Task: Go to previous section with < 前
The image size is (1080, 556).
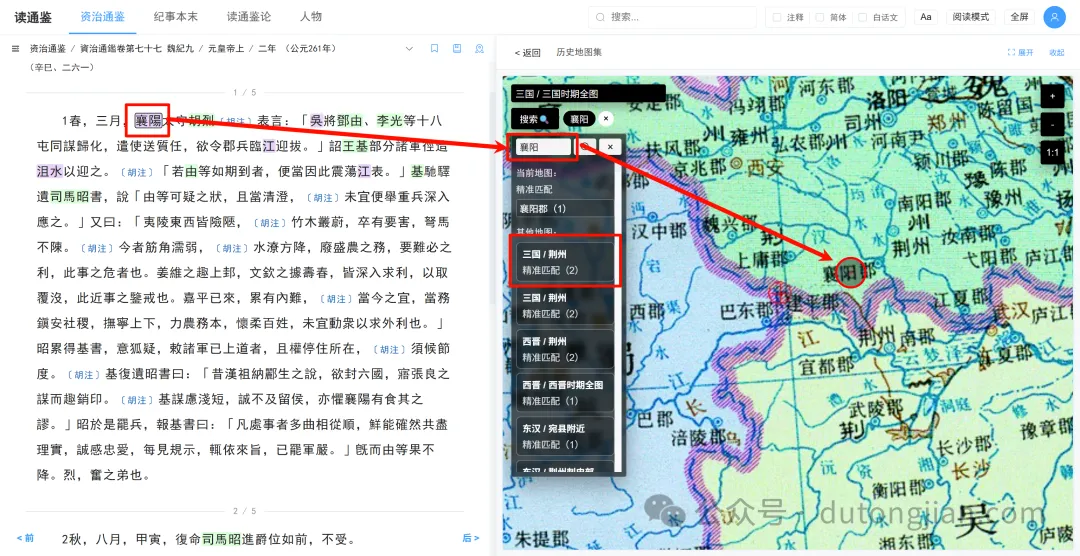Action: click(25, 538)
